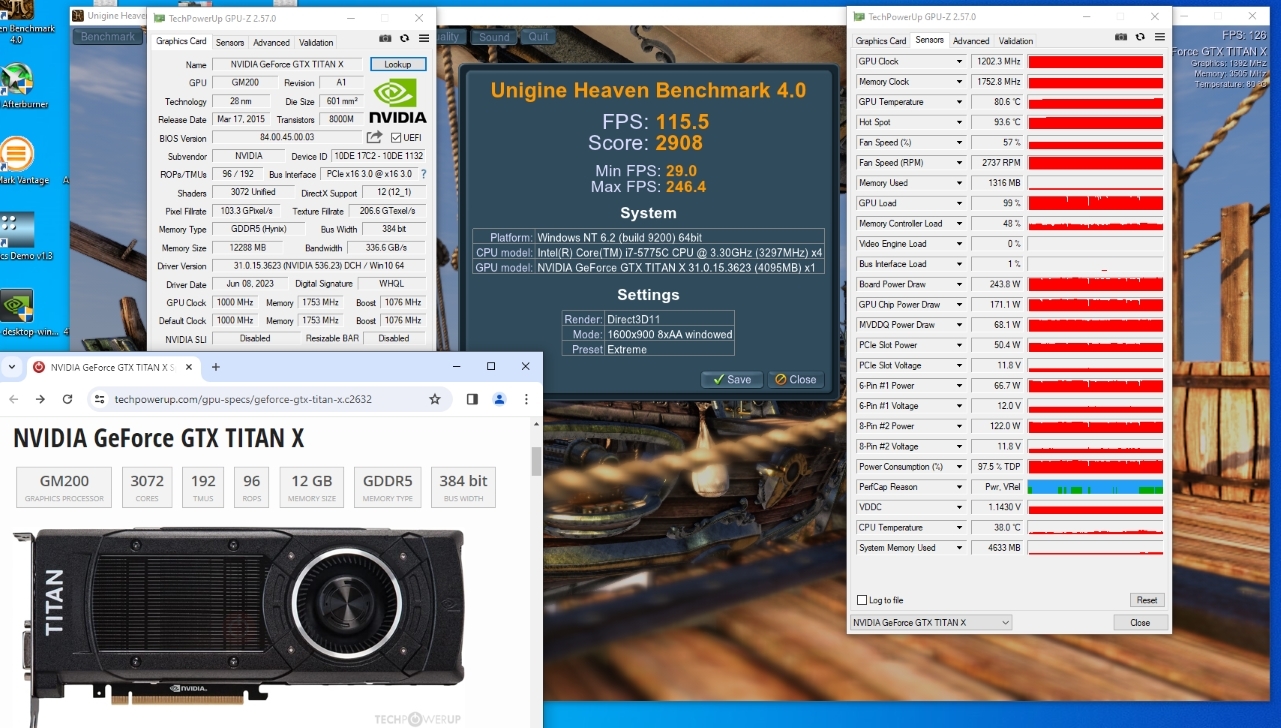The width and height of the screenshot is (1281, 728).
Task: View site information icon in address bar
Action: (x=100, y=399)
